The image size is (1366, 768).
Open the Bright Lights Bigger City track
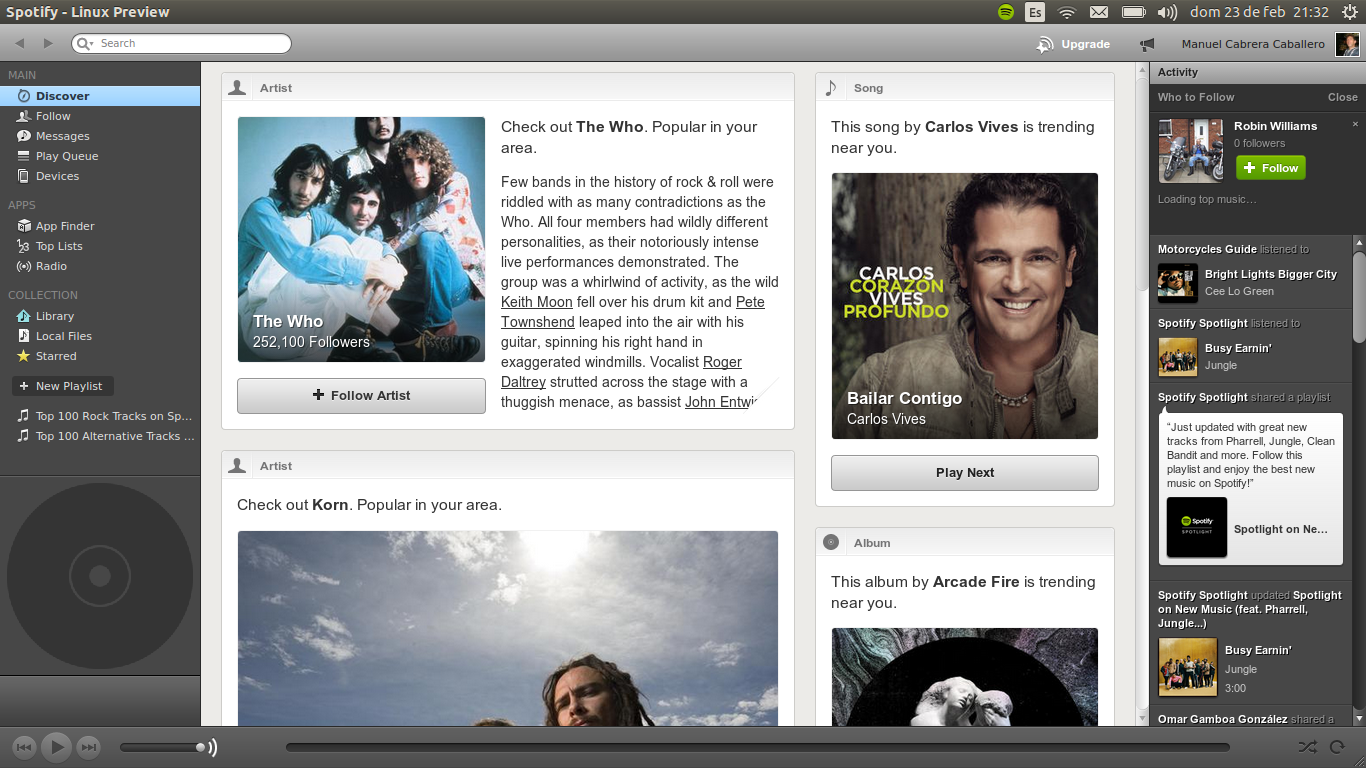pyautogui.click(x=1270, y=274)
